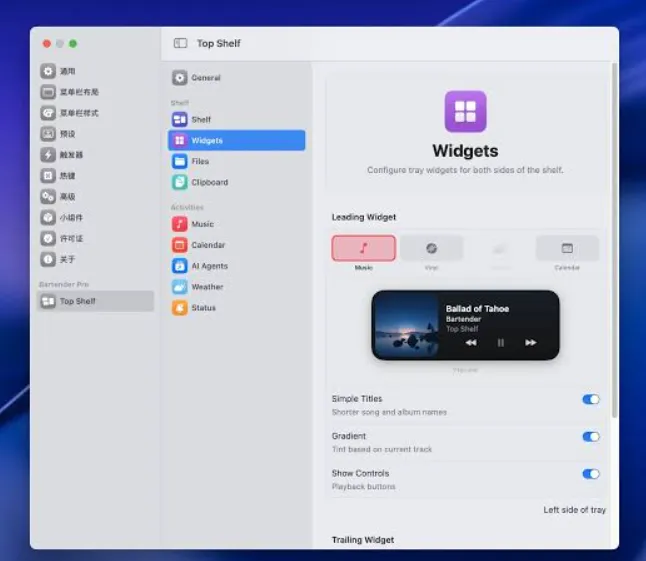The image size is (646, 561).
Task: Open the 通用 (General) sidebar item
Action: coord(96,71)
